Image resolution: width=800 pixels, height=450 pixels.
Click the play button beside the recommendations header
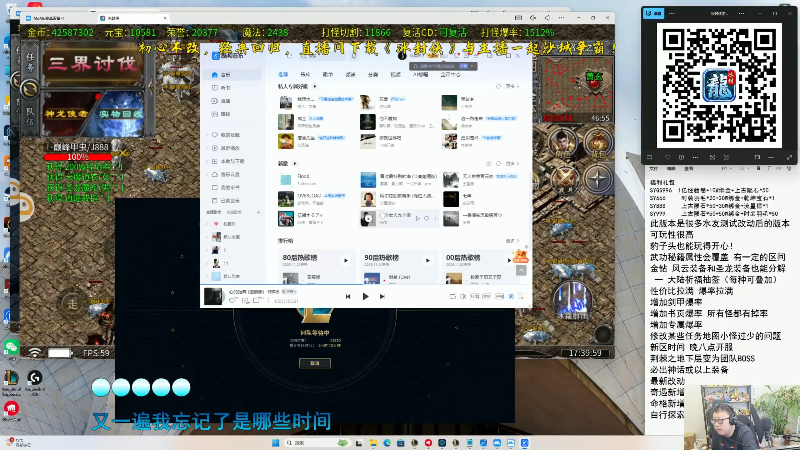click(315, 87)
